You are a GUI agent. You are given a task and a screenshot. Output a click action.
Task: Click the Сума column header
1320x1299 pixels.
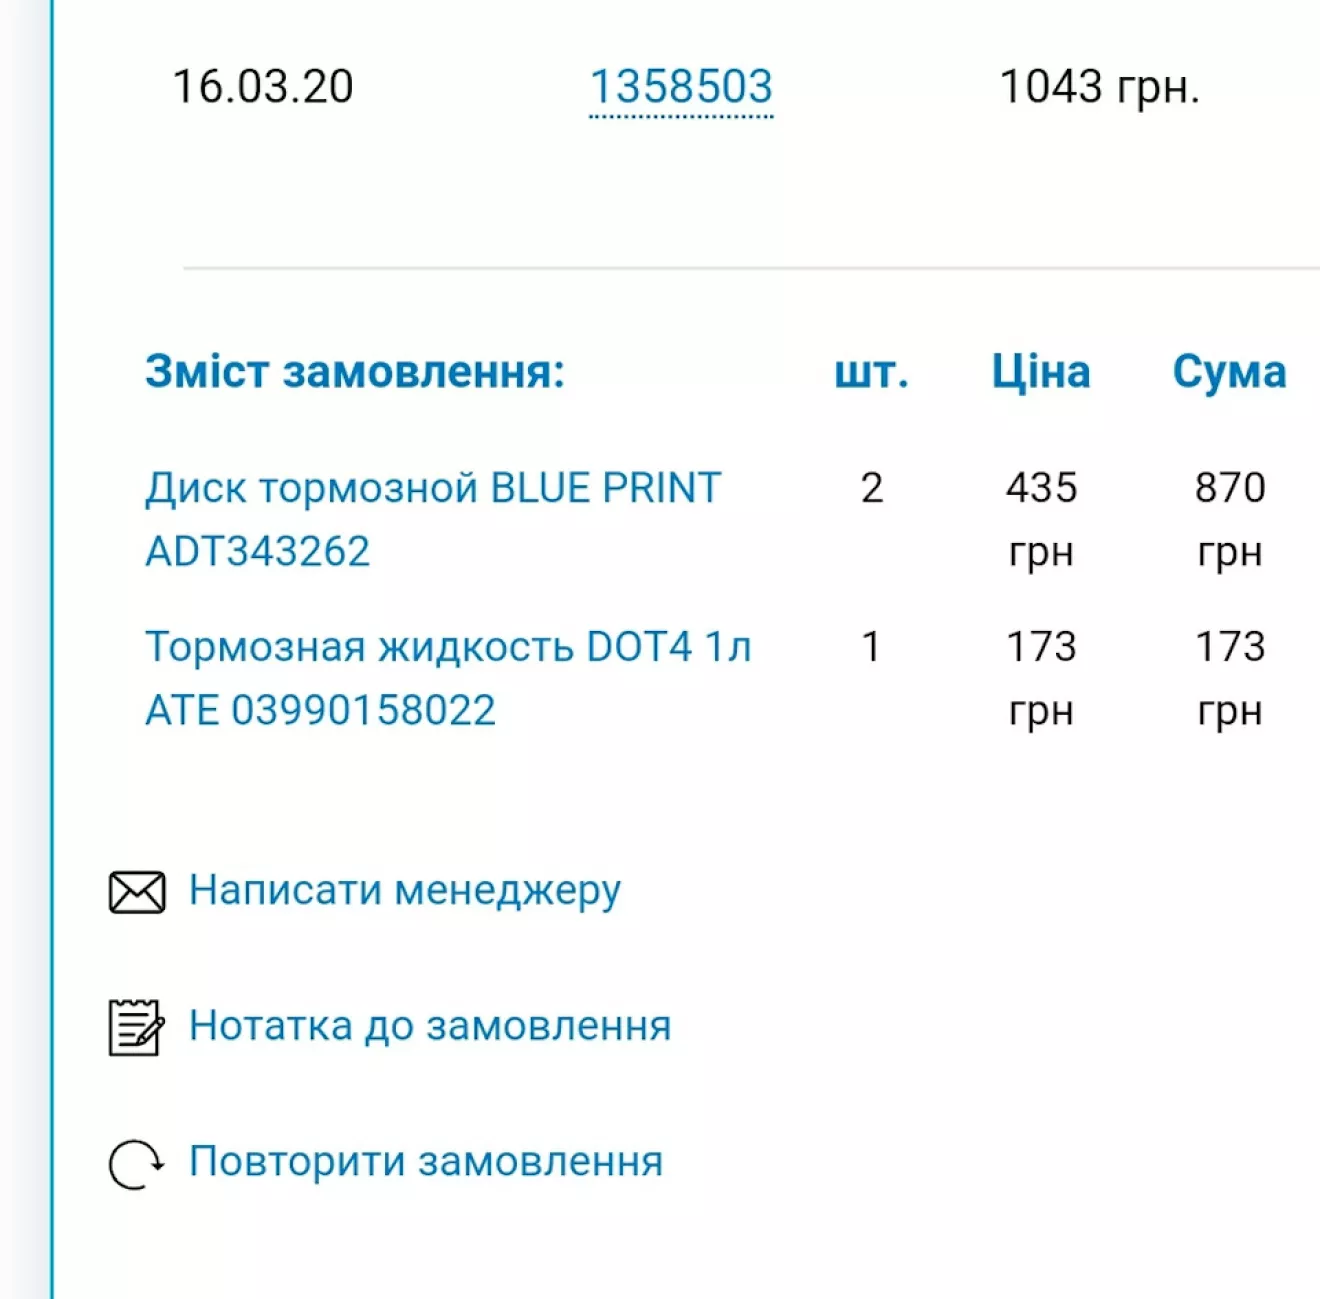1229,371
